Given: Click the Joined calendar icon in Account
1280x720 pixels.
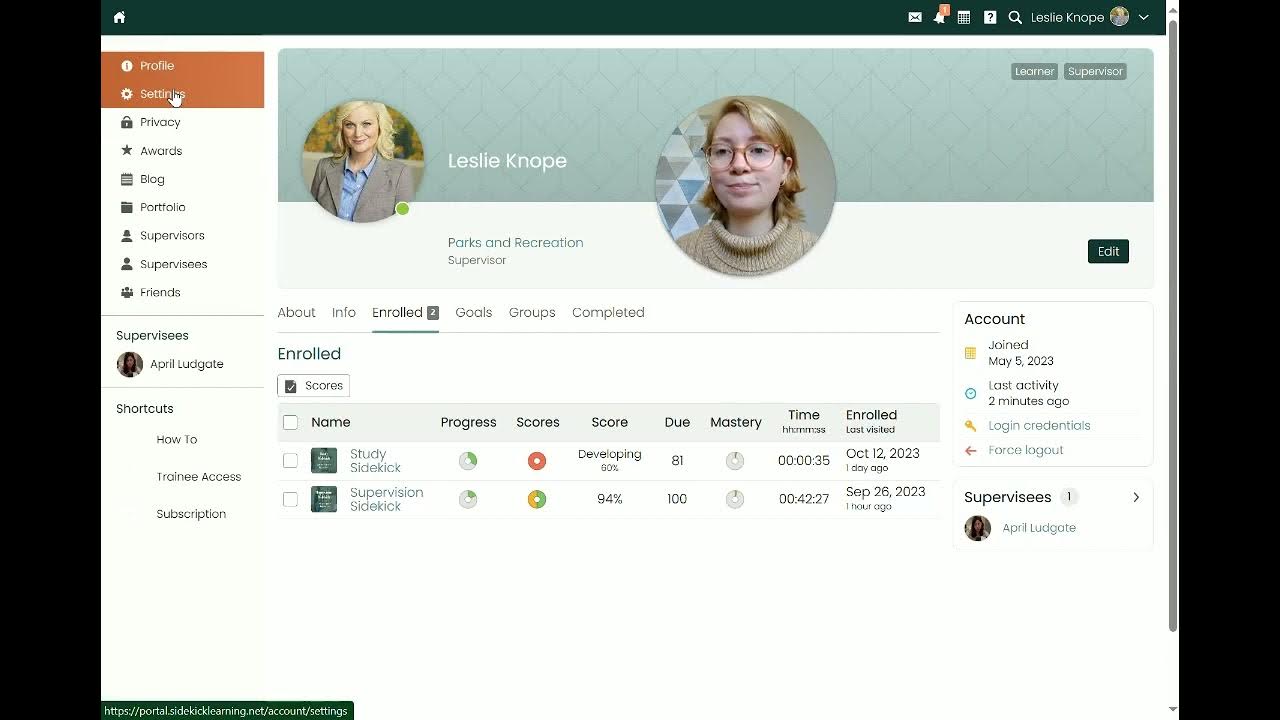Looking at the screenshot, I should tap(970, 353).
